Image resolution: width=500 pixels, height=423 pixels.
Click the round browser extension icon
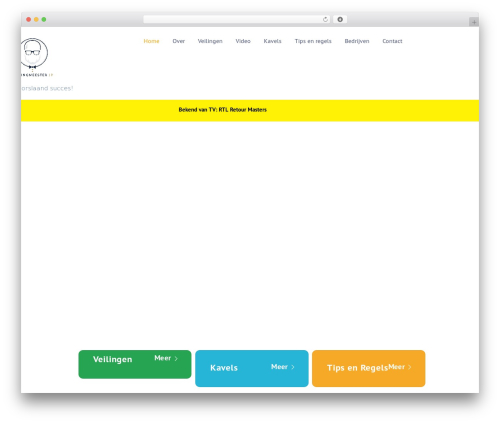click(x=340, y=19)
